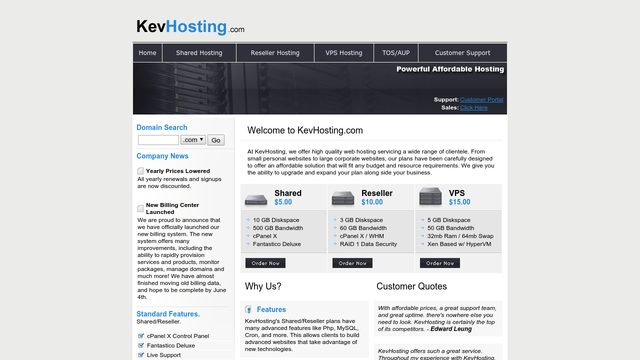
Task: Go to Shared Hosting page
Action: tap(199, 53)
